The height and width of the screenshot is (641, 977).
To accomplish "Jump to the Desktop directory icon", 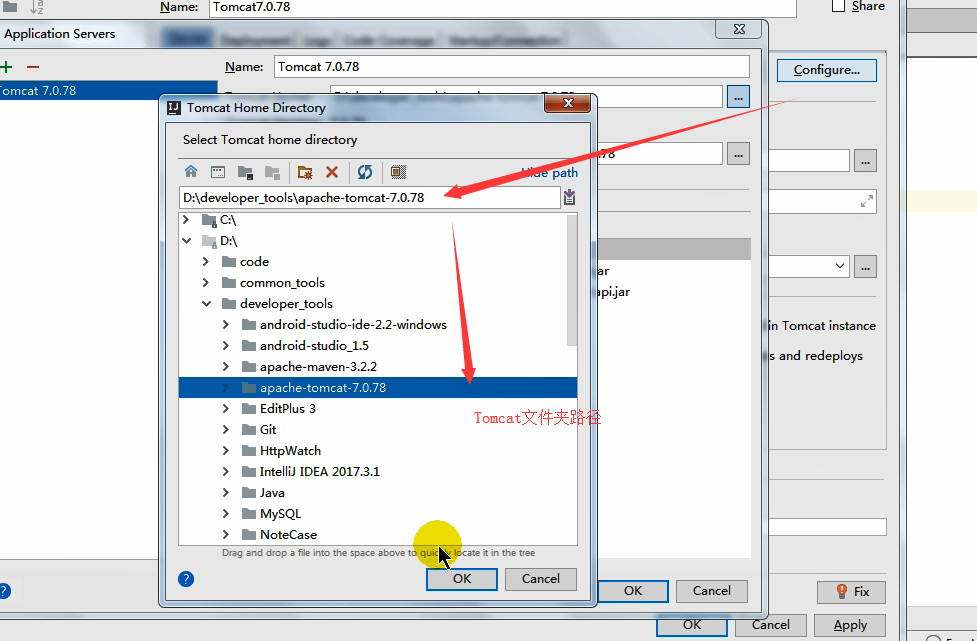I will [217, 172].
